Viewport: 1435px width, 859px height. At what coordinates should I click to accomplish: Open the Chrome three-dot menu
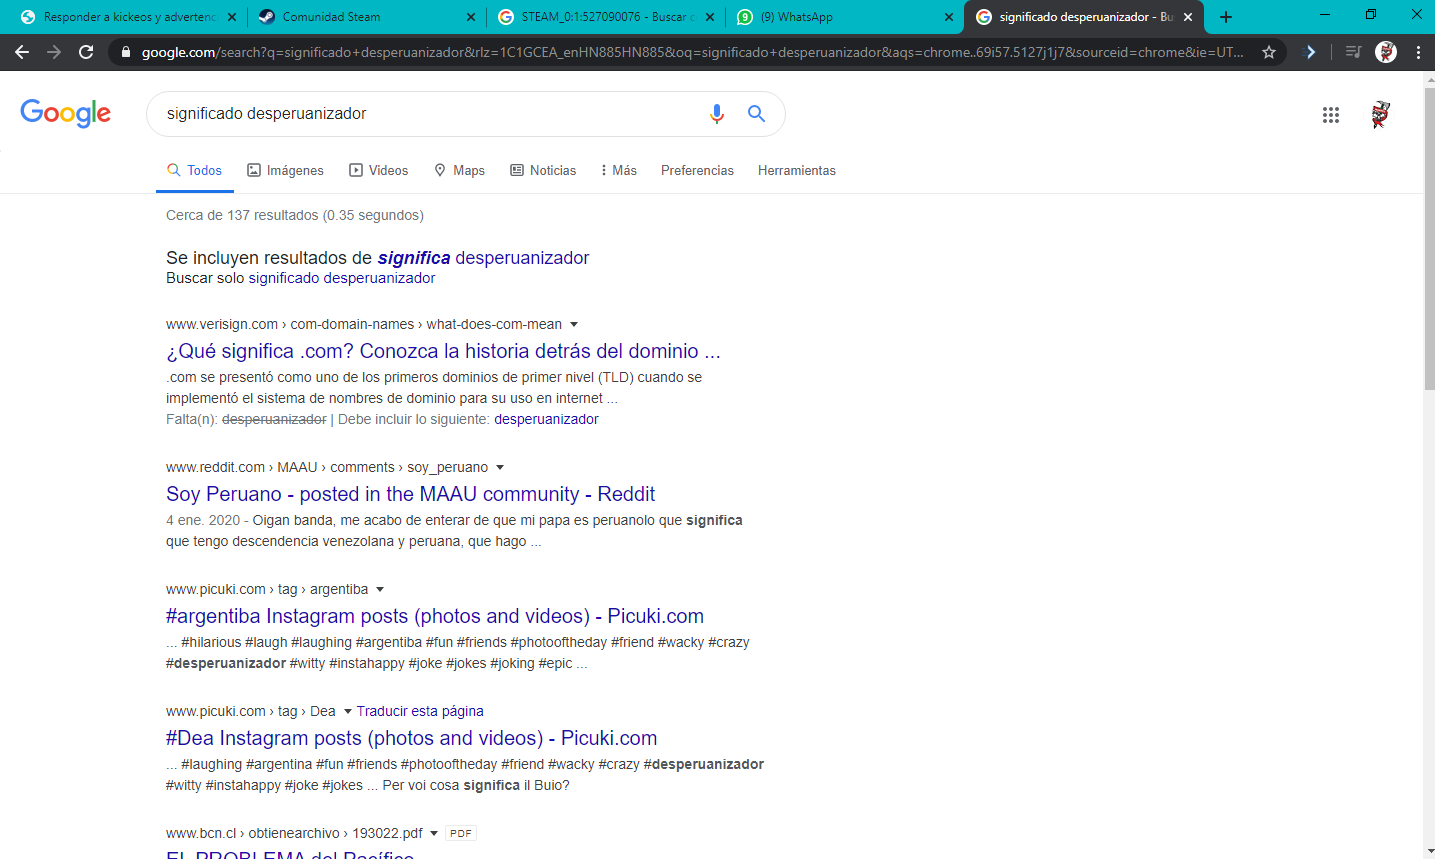pyautogui.click(x=1418, y=52)
